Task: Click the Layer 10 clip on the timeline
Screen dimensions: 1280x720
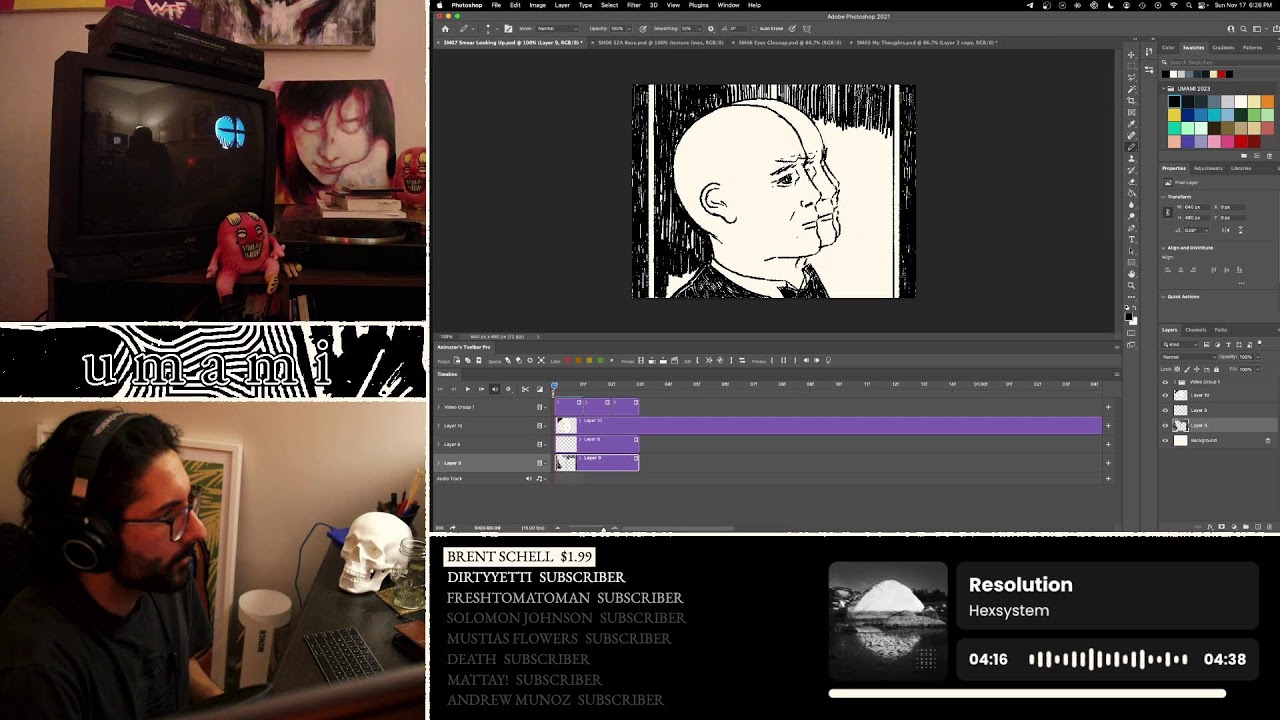Action: 828,426
